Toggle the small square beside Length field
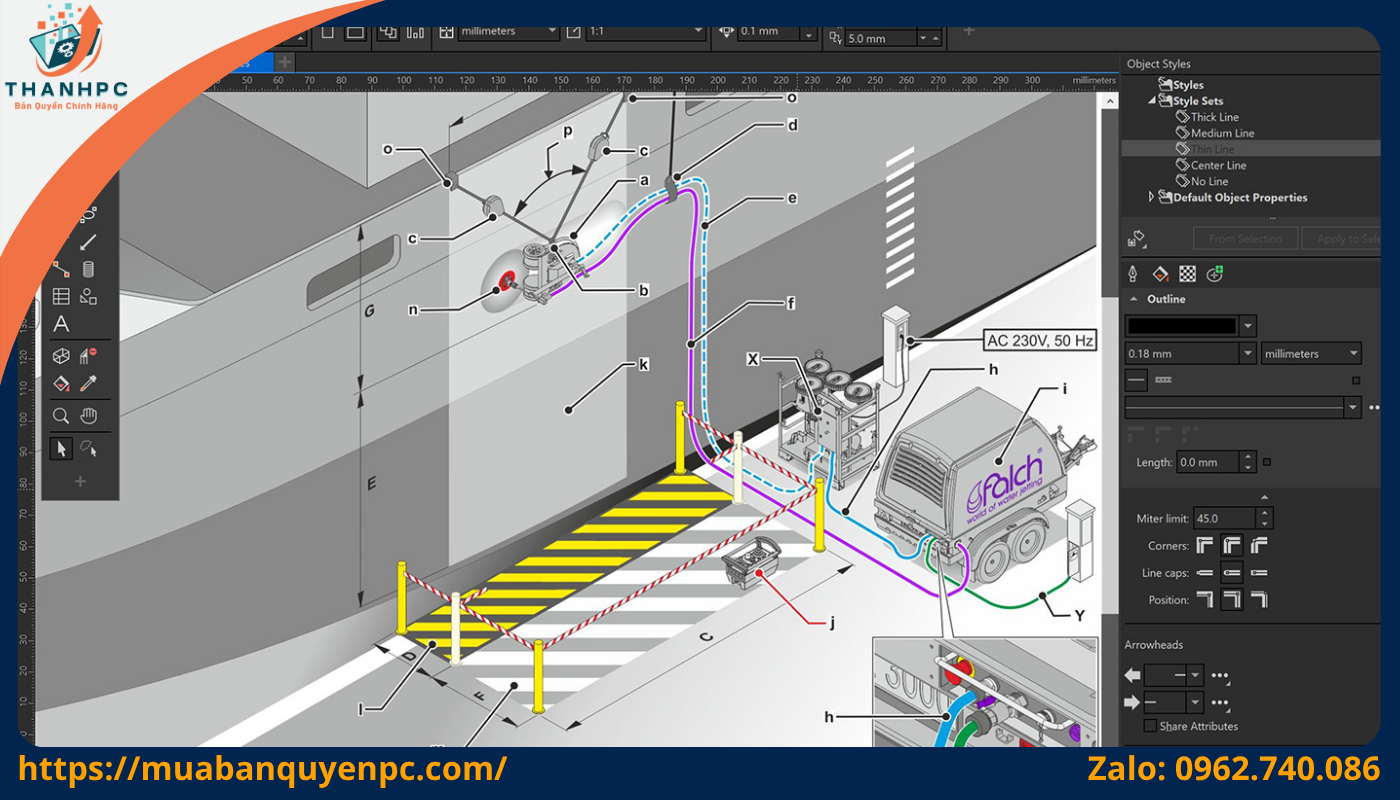Viewport: 1400px width, 800px height. pyautogui.click(x=1267, y=462)
